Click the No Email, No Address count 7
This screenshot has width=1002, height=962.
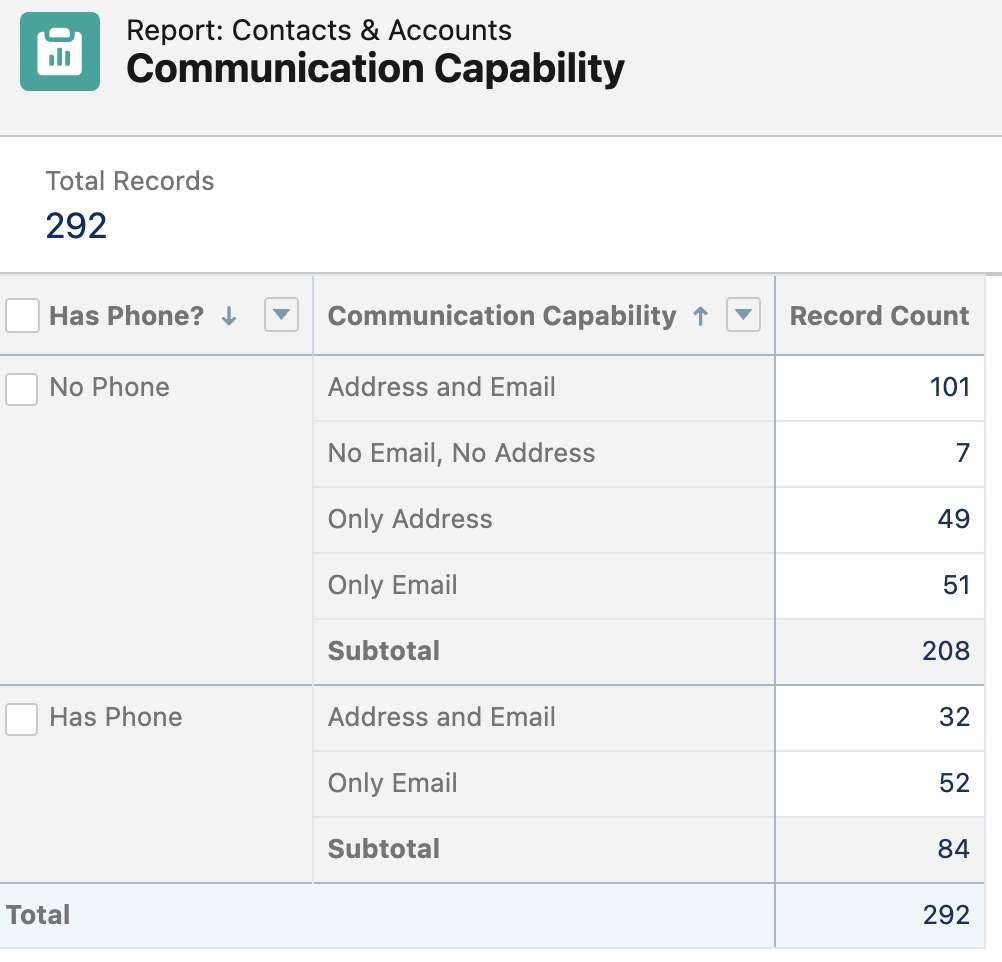[962, 453]
